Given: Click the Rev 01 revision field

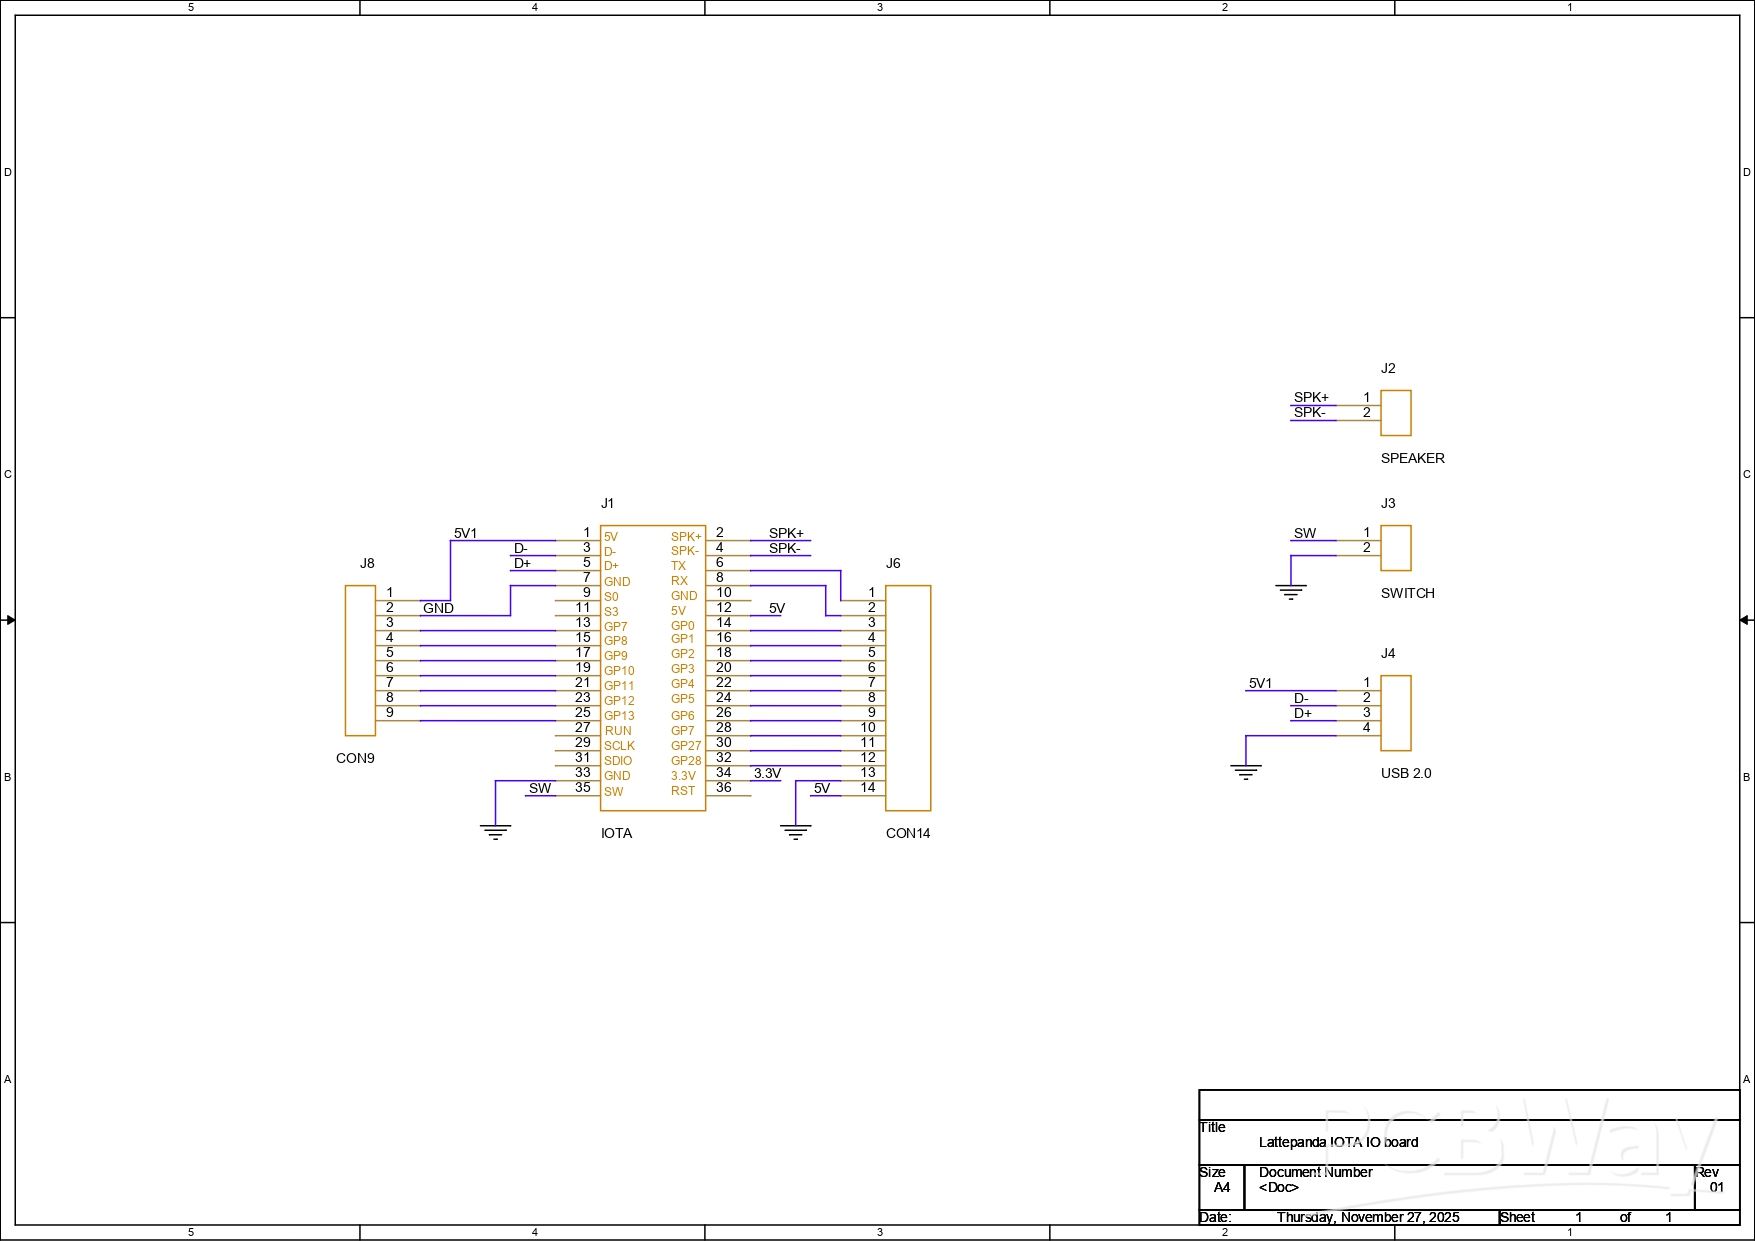Looking at the screenshot, I should 1716,1188.
